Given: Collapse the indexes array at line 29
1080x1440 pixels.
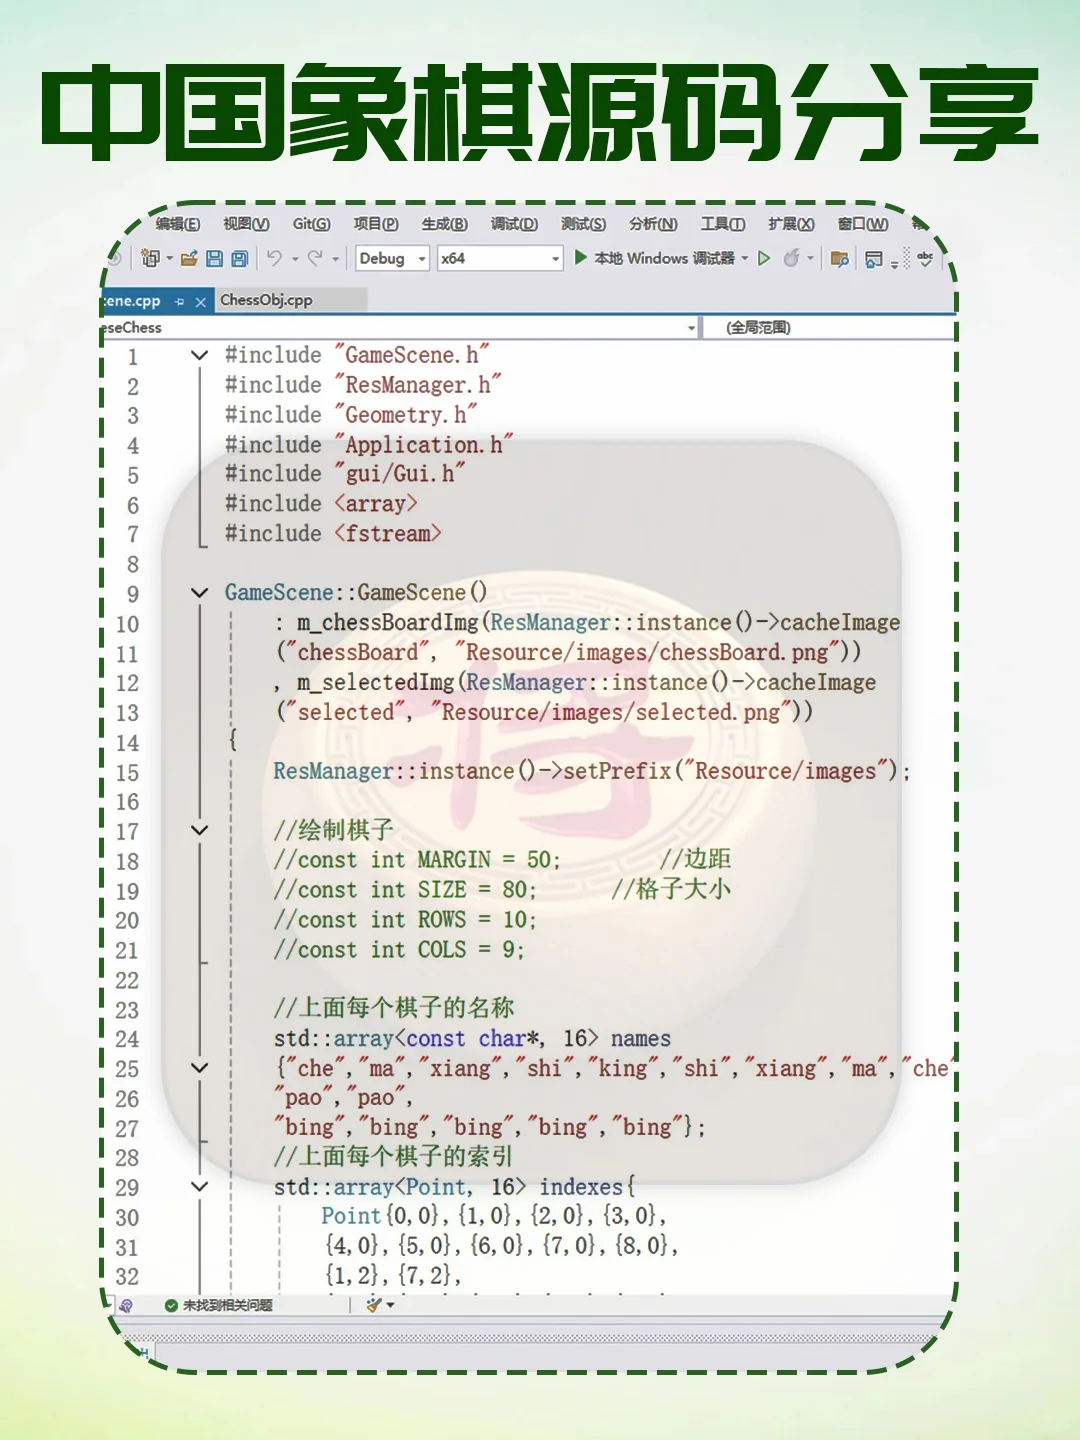Looking at the screenshot, I should click(199, 1186).
